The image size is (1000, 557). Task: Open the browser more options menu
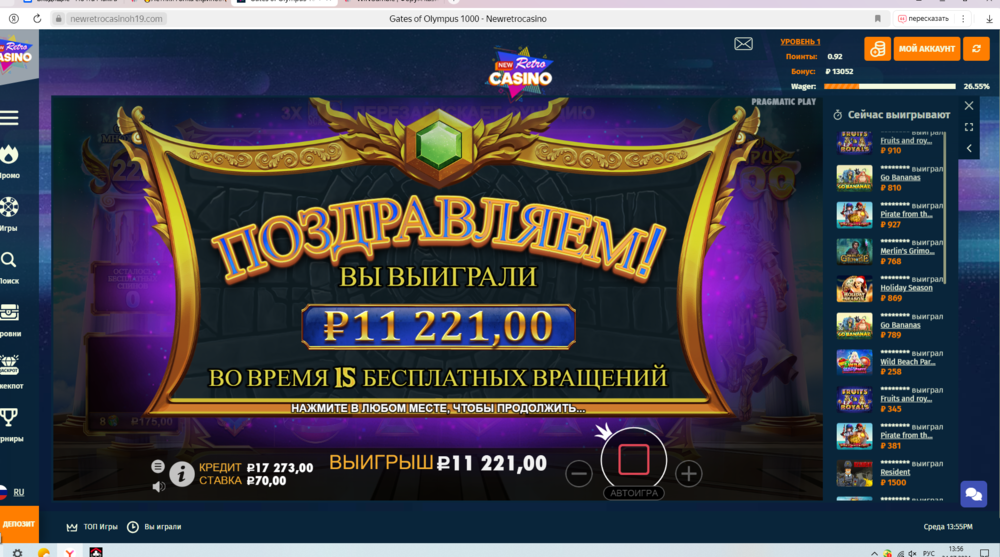point(963,19)
